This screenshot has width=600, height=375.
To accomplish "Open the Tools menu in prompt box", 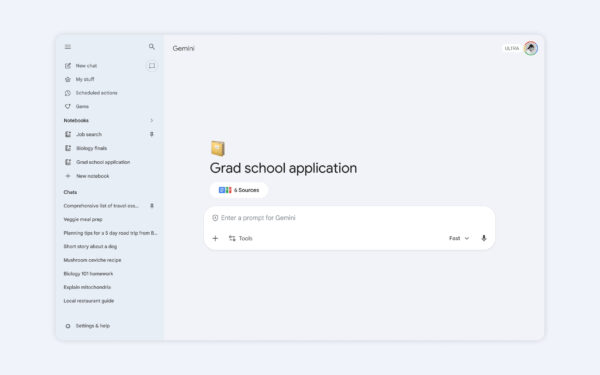I will (x=241, y=238).
